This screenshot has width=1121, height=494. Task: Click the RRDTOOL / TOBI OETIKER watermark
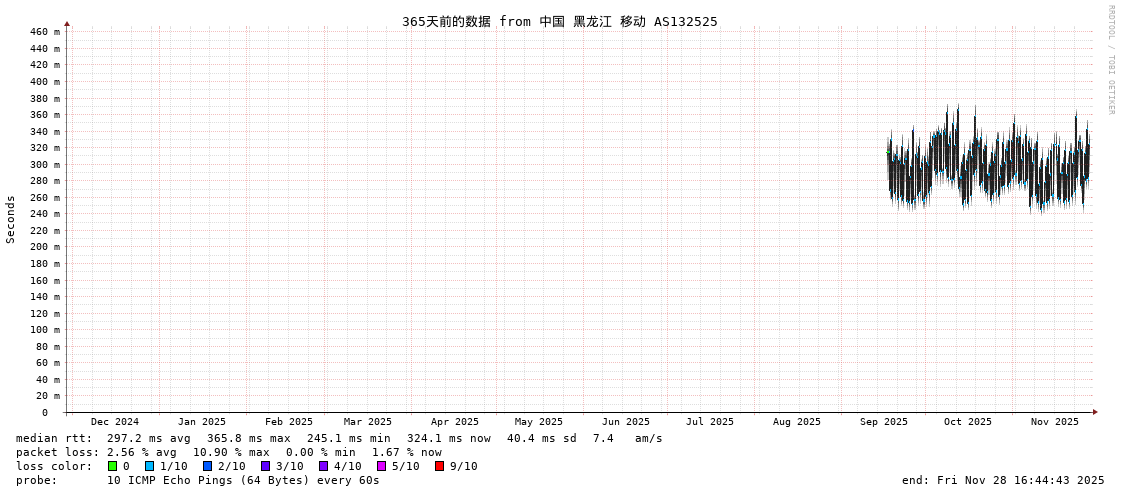[x=1110, y=60]
